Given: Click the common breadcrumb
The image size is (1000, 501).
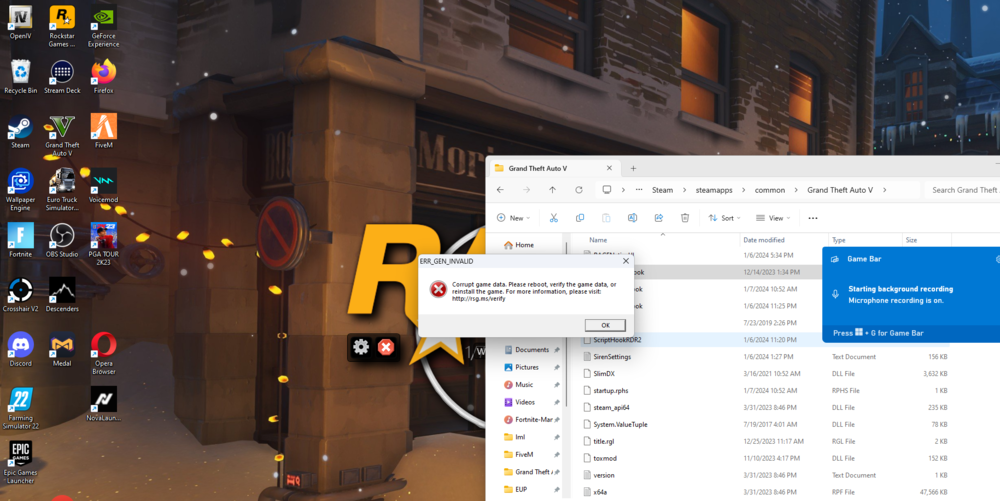Looking at the screenshot, I should pos(770,190).
